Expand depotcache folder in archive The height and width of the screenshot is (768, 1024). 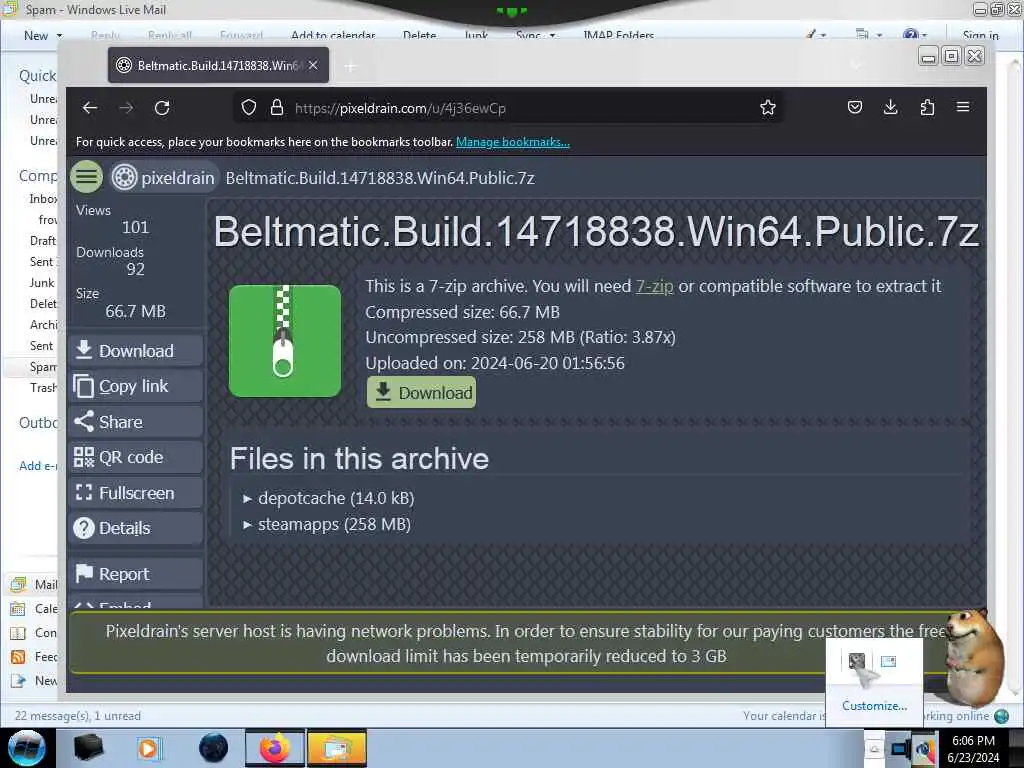(x=329, y=498)
